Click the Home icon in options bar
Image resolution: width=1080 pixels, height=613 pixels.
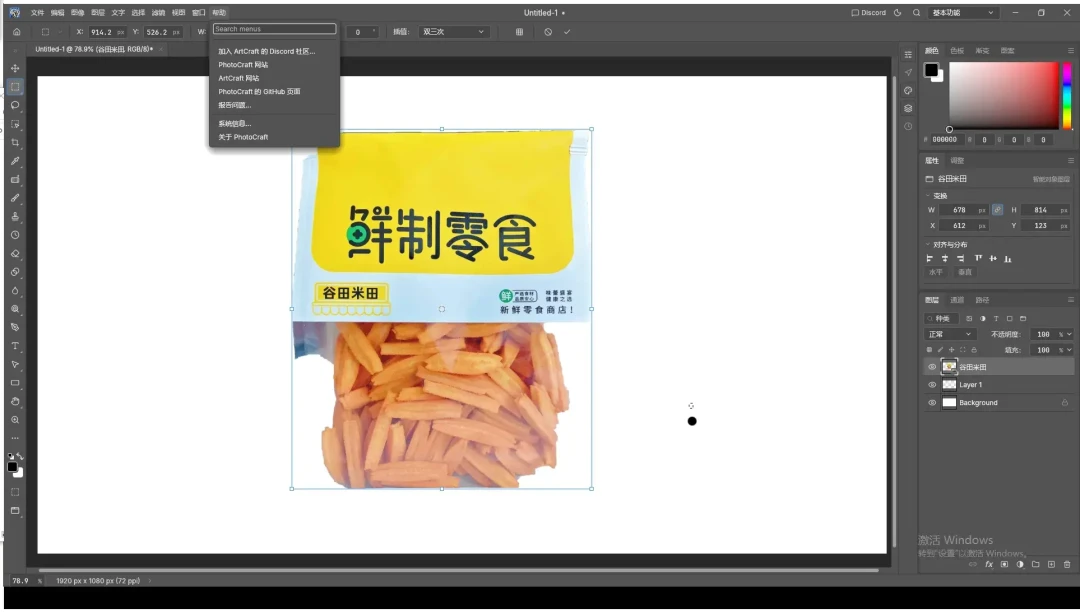(17, 32)
